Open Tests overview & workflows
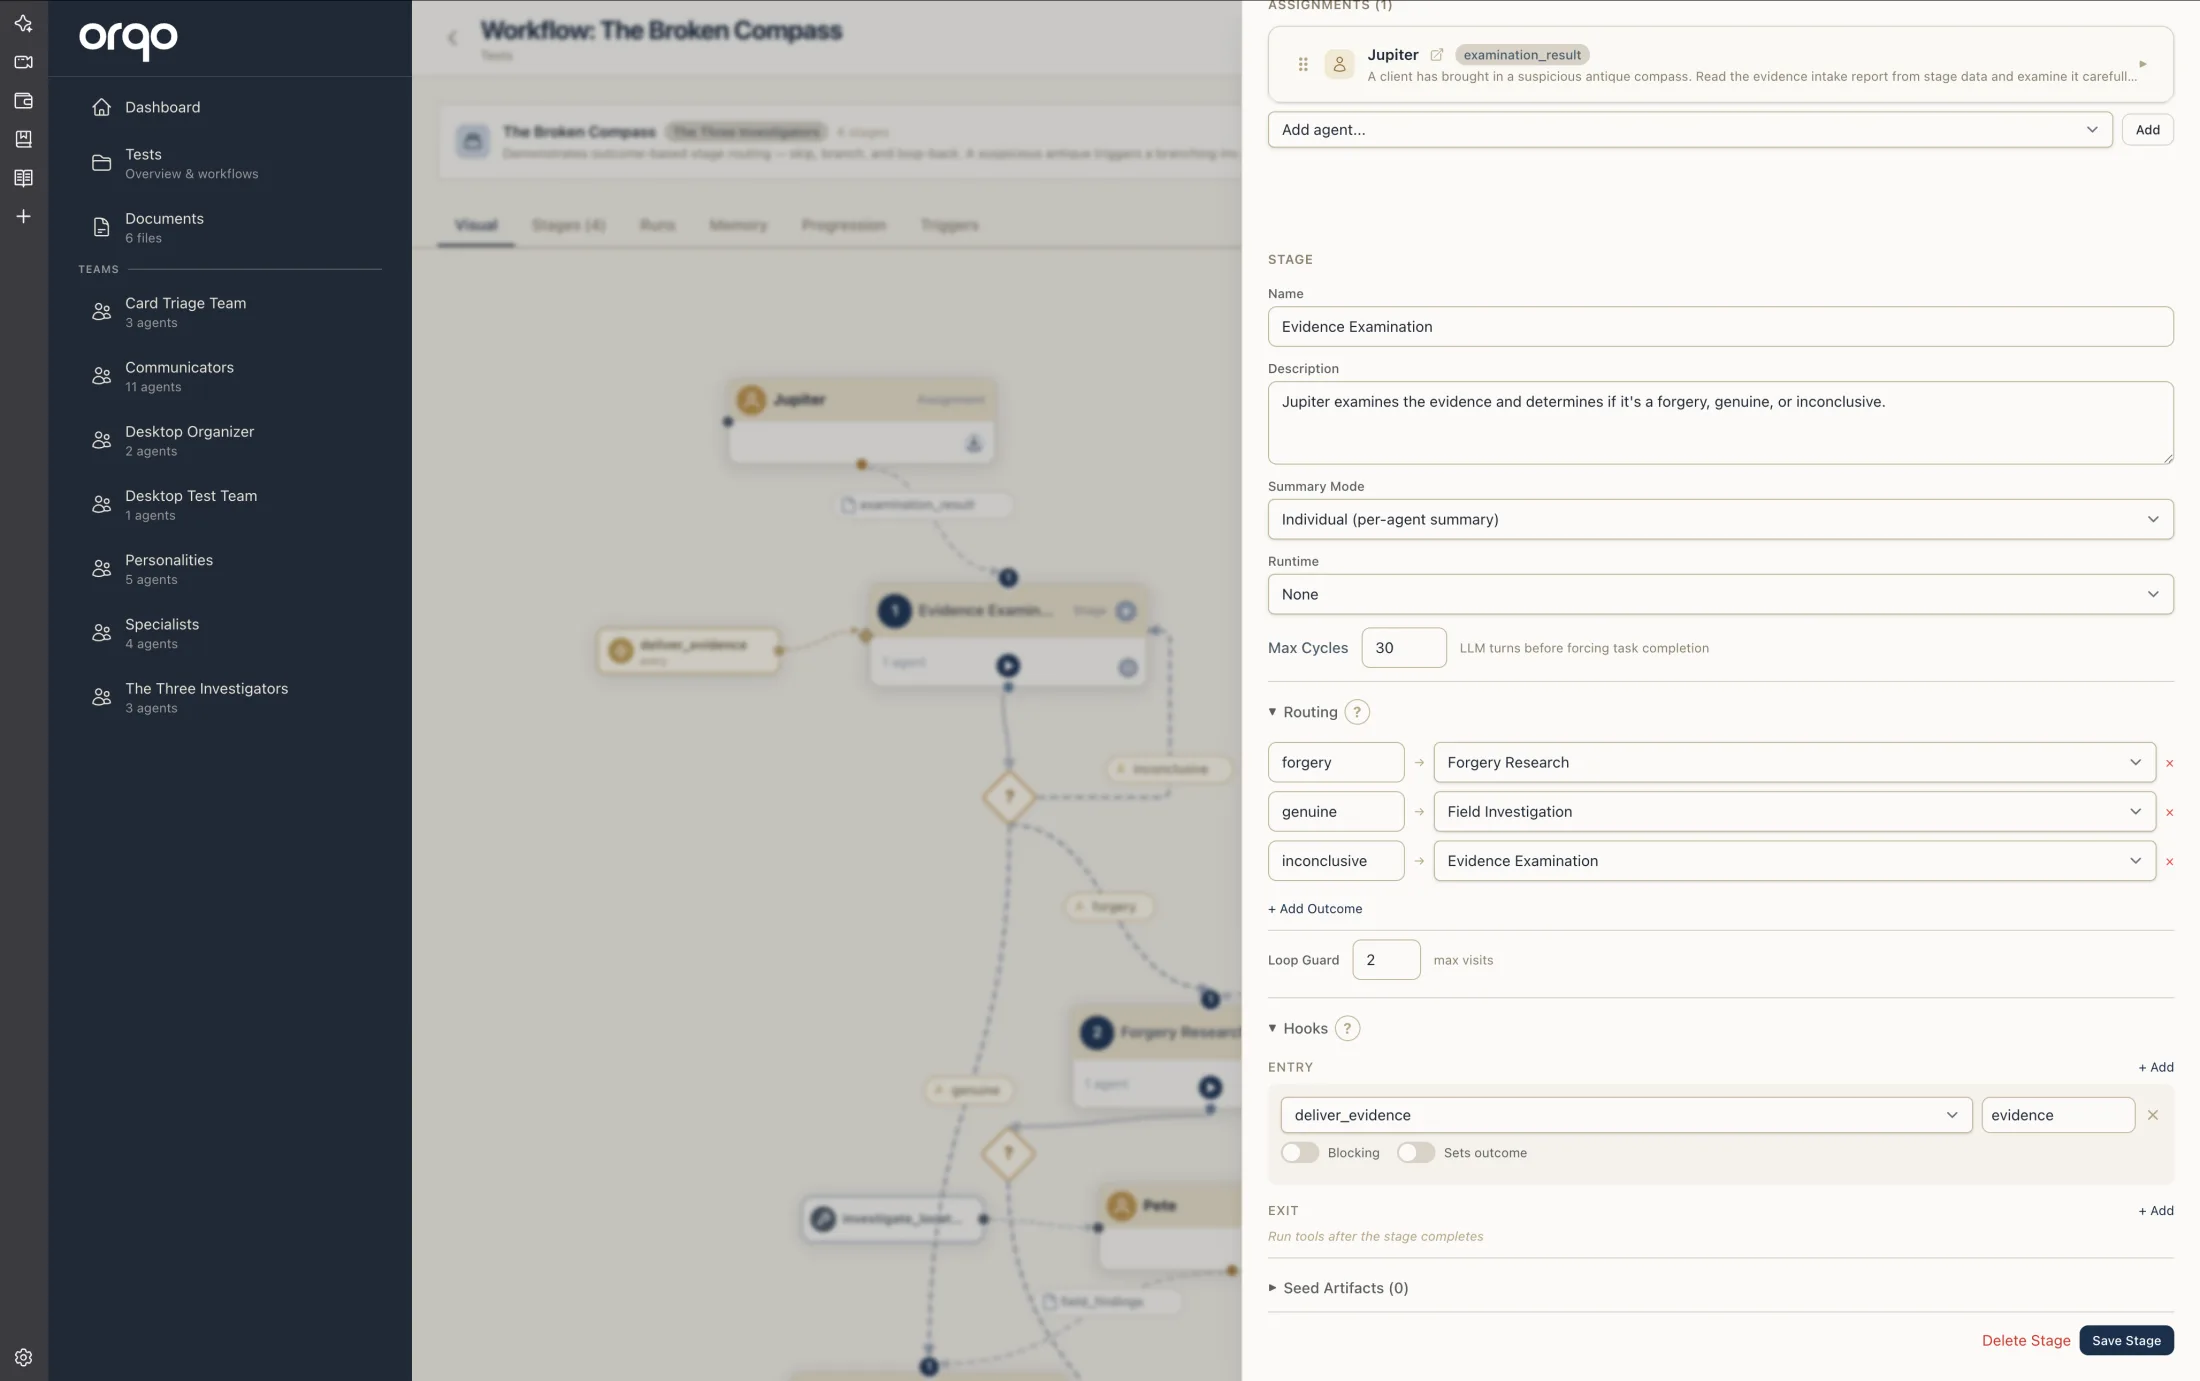Screen dimensions: 2200x1381 point(230,163)
